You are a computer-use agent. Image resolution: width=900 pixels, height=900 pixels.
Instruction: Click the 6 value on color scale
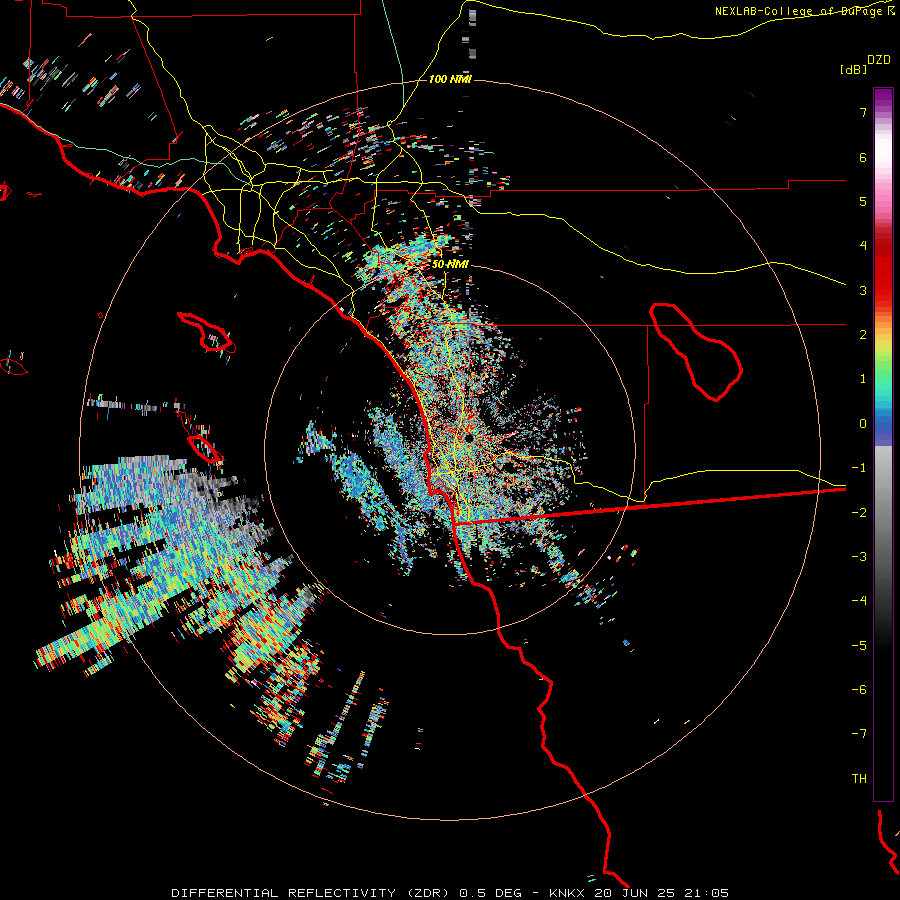(863, 157)
